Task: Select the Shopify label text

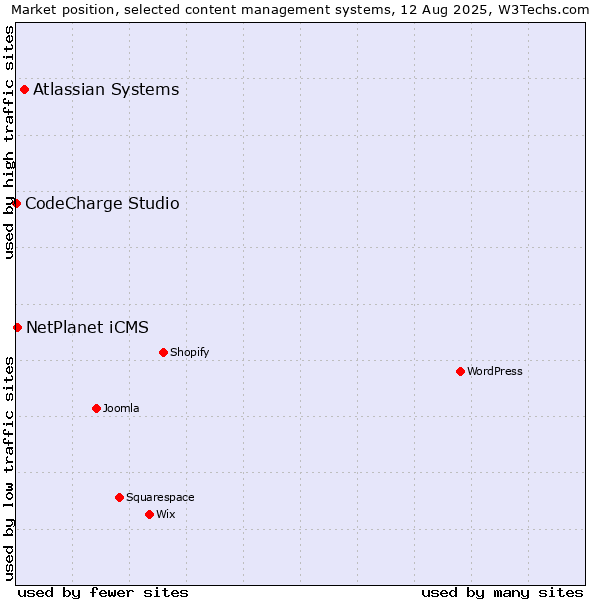Action: pos(189,352)
